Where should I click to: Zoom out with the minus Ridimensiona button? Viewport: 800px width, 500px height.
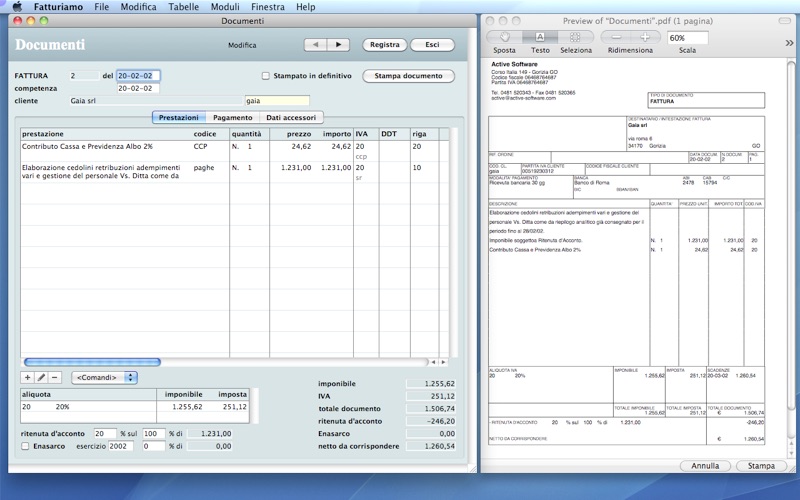pos(617,37)
